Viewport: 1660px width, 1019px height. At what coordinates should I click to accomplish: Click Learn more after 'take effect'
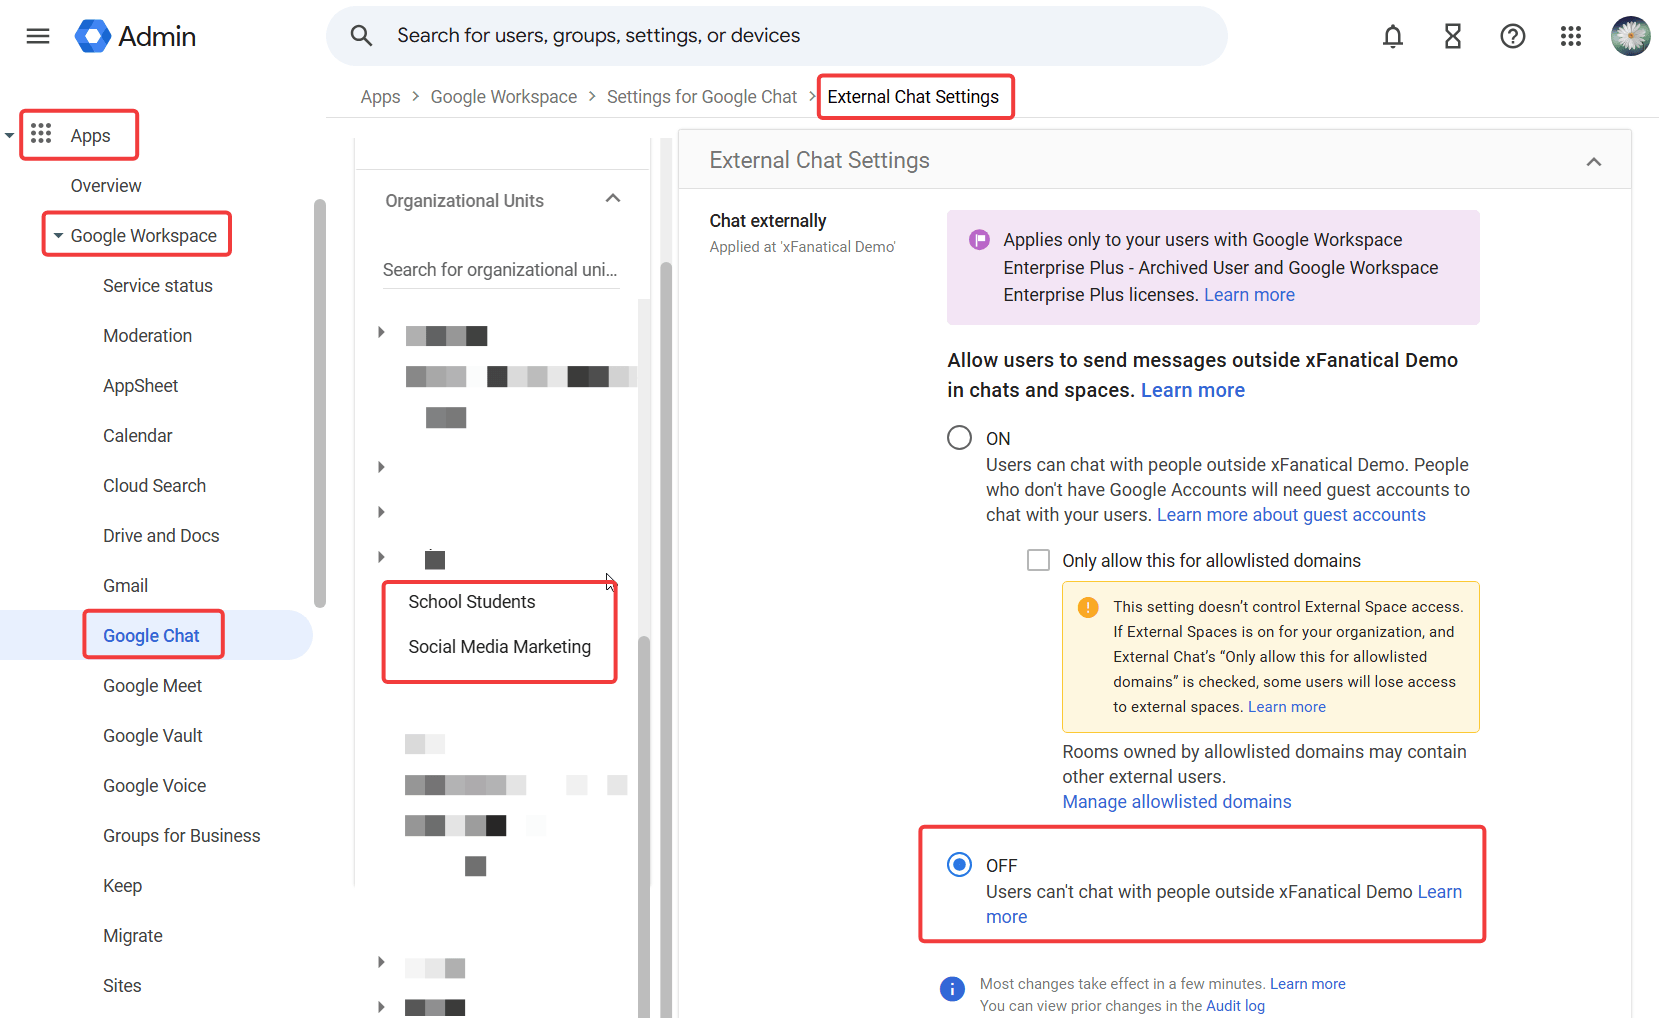point(1307,984)
